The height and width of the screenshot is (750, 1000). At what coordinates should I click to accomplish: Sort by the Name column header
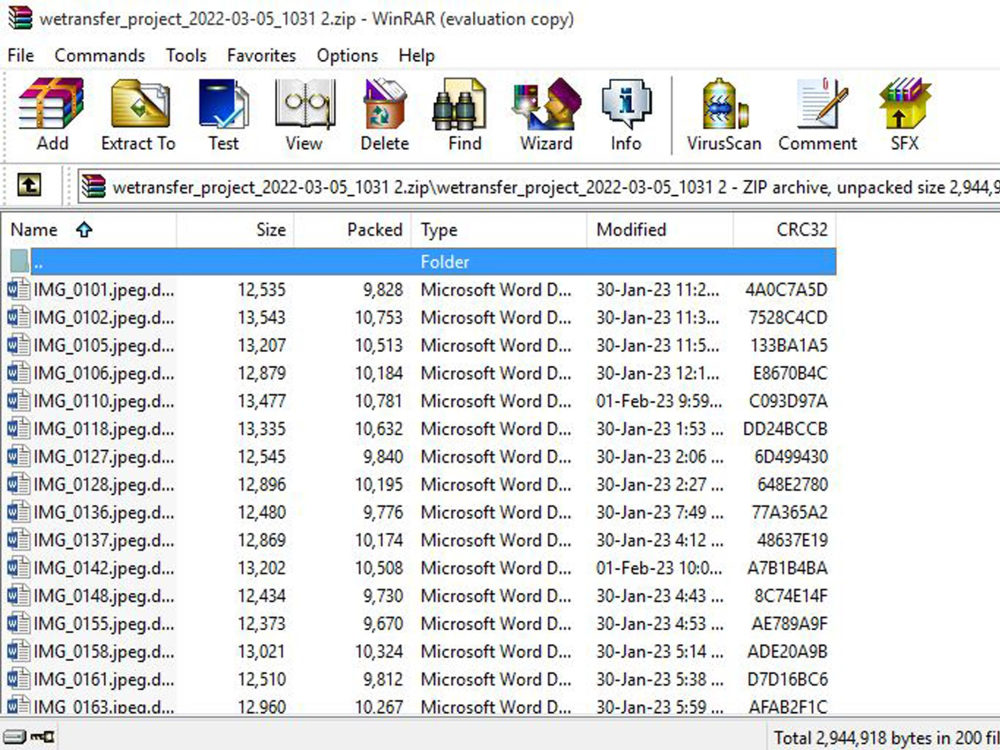pos(89,230)
